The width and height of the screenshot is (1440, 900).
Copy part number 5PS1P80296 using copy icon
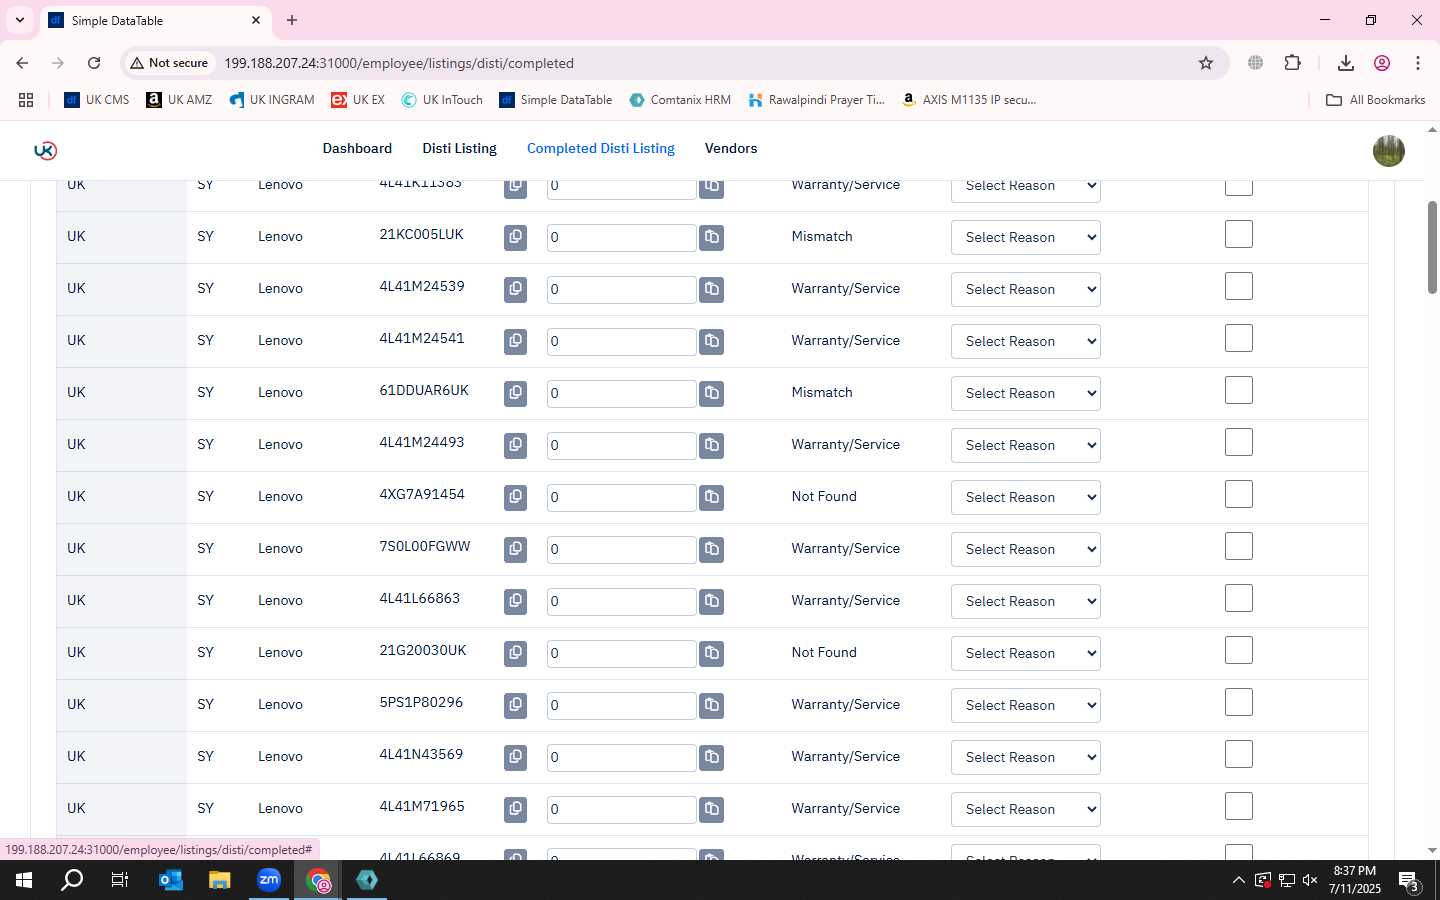pyautogui.click(x=515, y=705)
